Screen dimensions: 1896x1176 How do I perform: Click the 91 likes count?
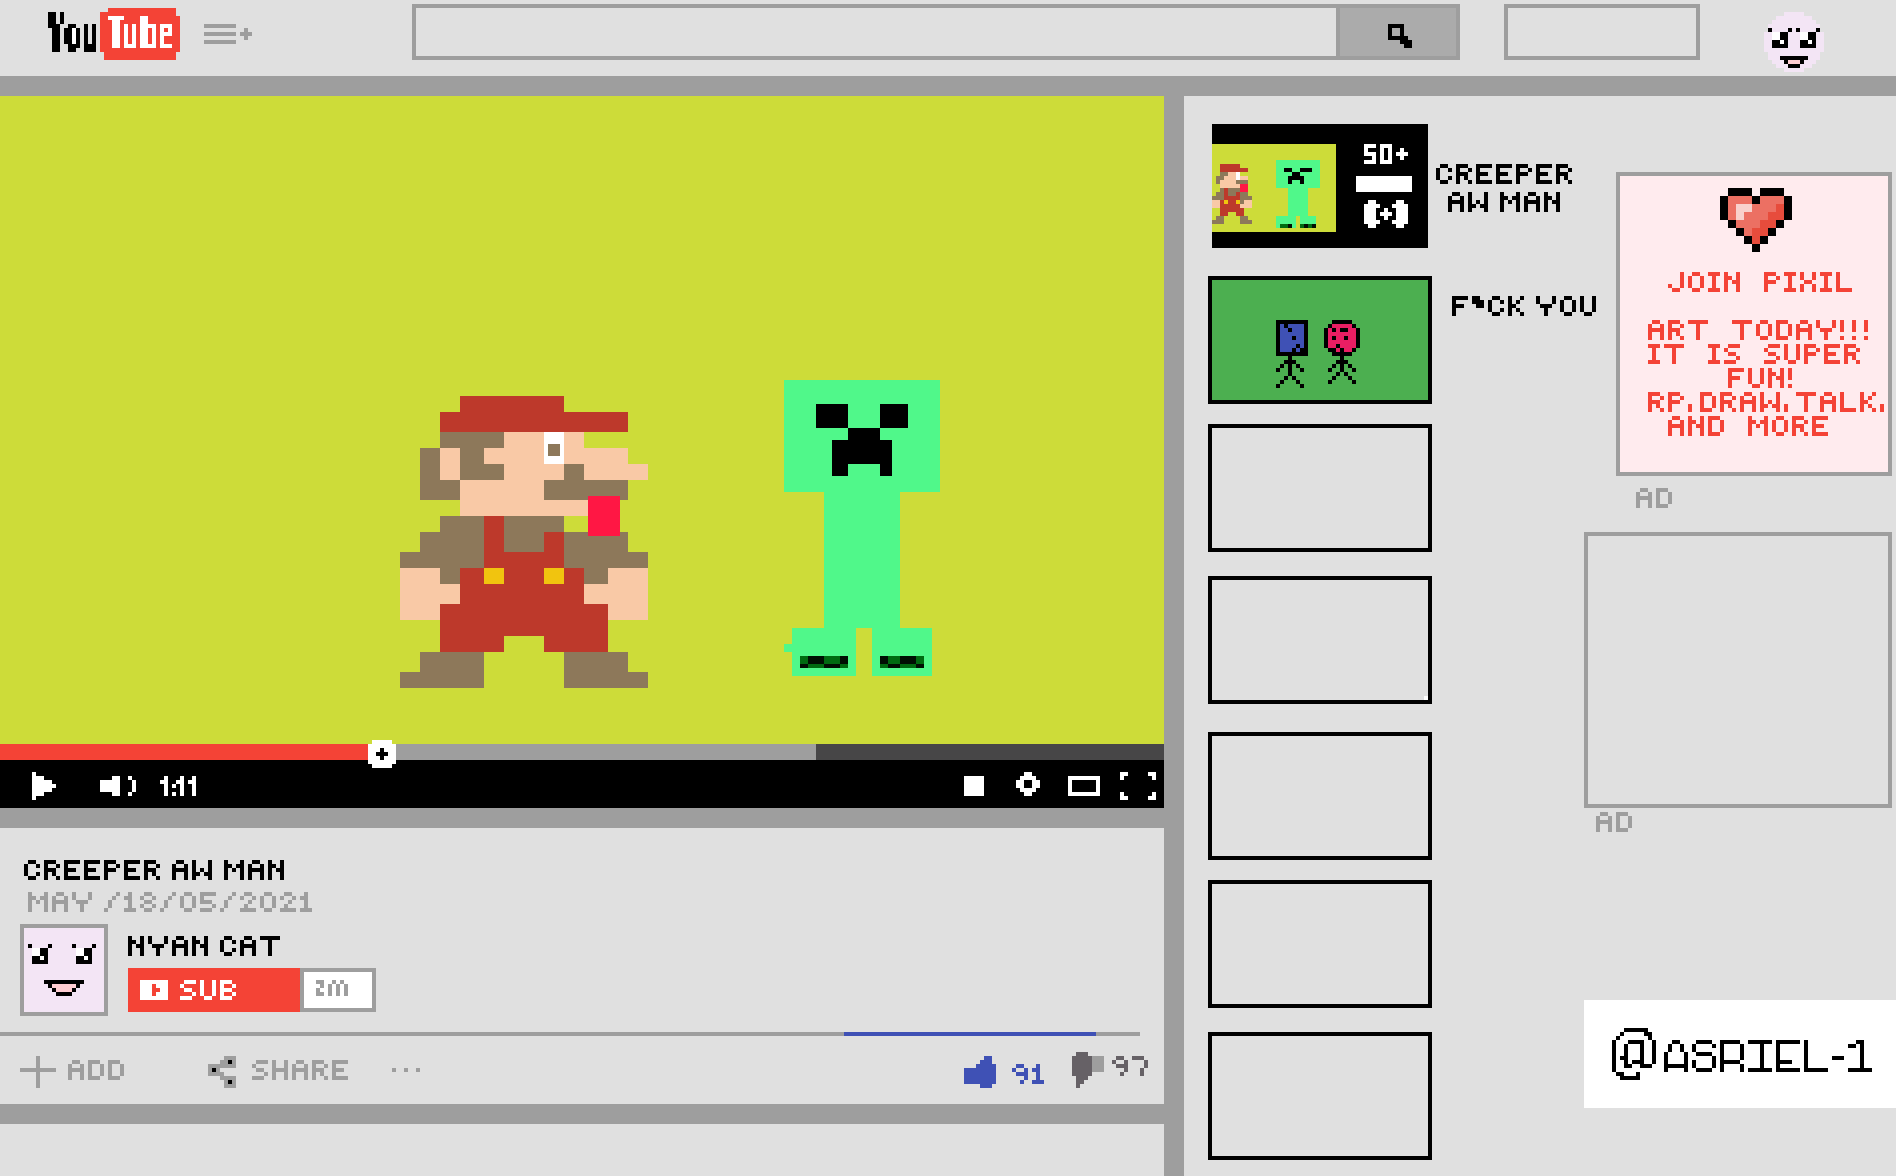(x=1028, y=1074)
